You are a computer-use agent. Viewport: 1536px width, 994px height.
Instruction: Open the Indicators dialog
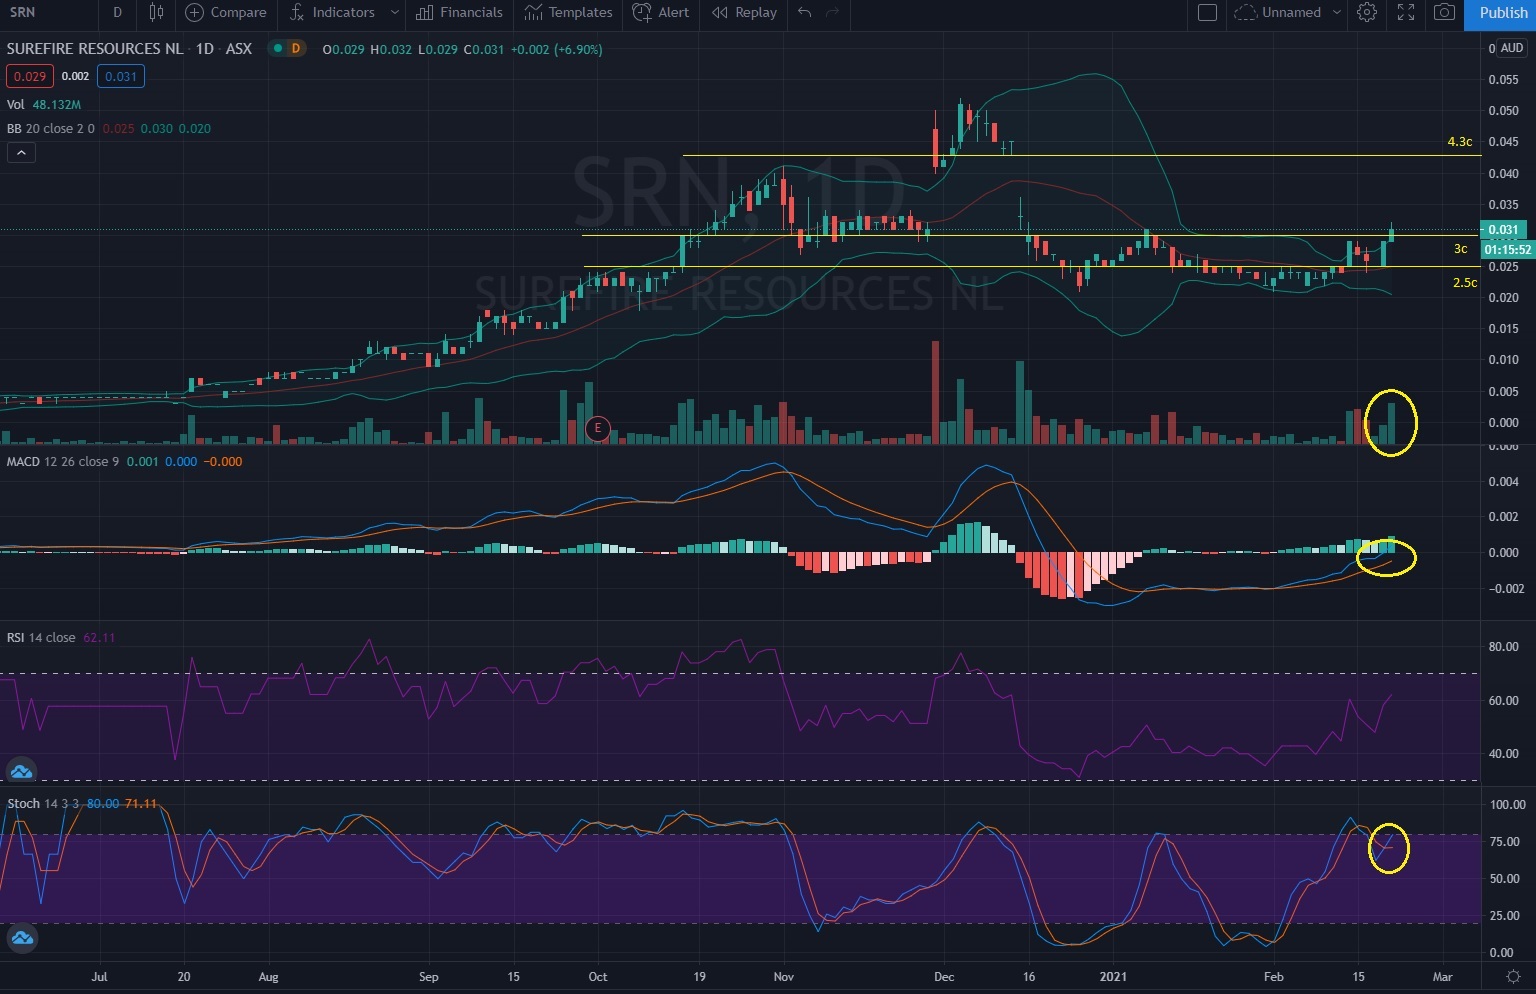[332, 12]
